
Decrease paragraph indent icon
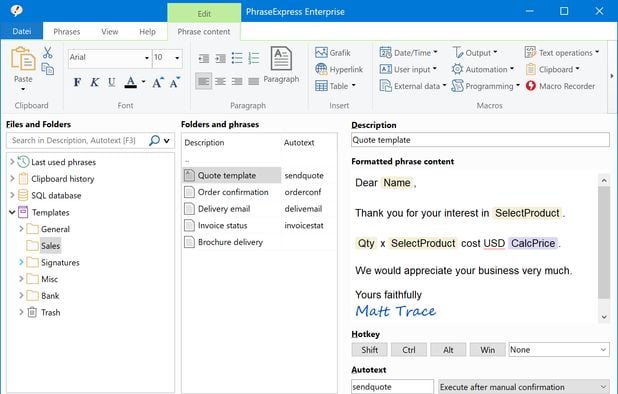click(x=204, y=59)
